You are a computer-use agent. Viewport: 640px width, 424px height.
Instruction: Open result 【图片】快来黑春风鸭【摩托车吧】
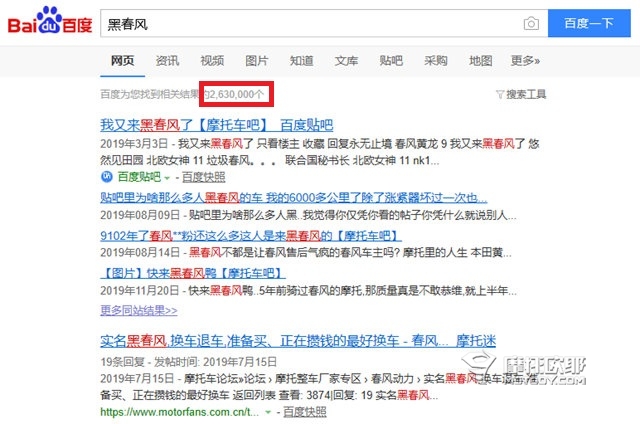click(x=193, y=273)
